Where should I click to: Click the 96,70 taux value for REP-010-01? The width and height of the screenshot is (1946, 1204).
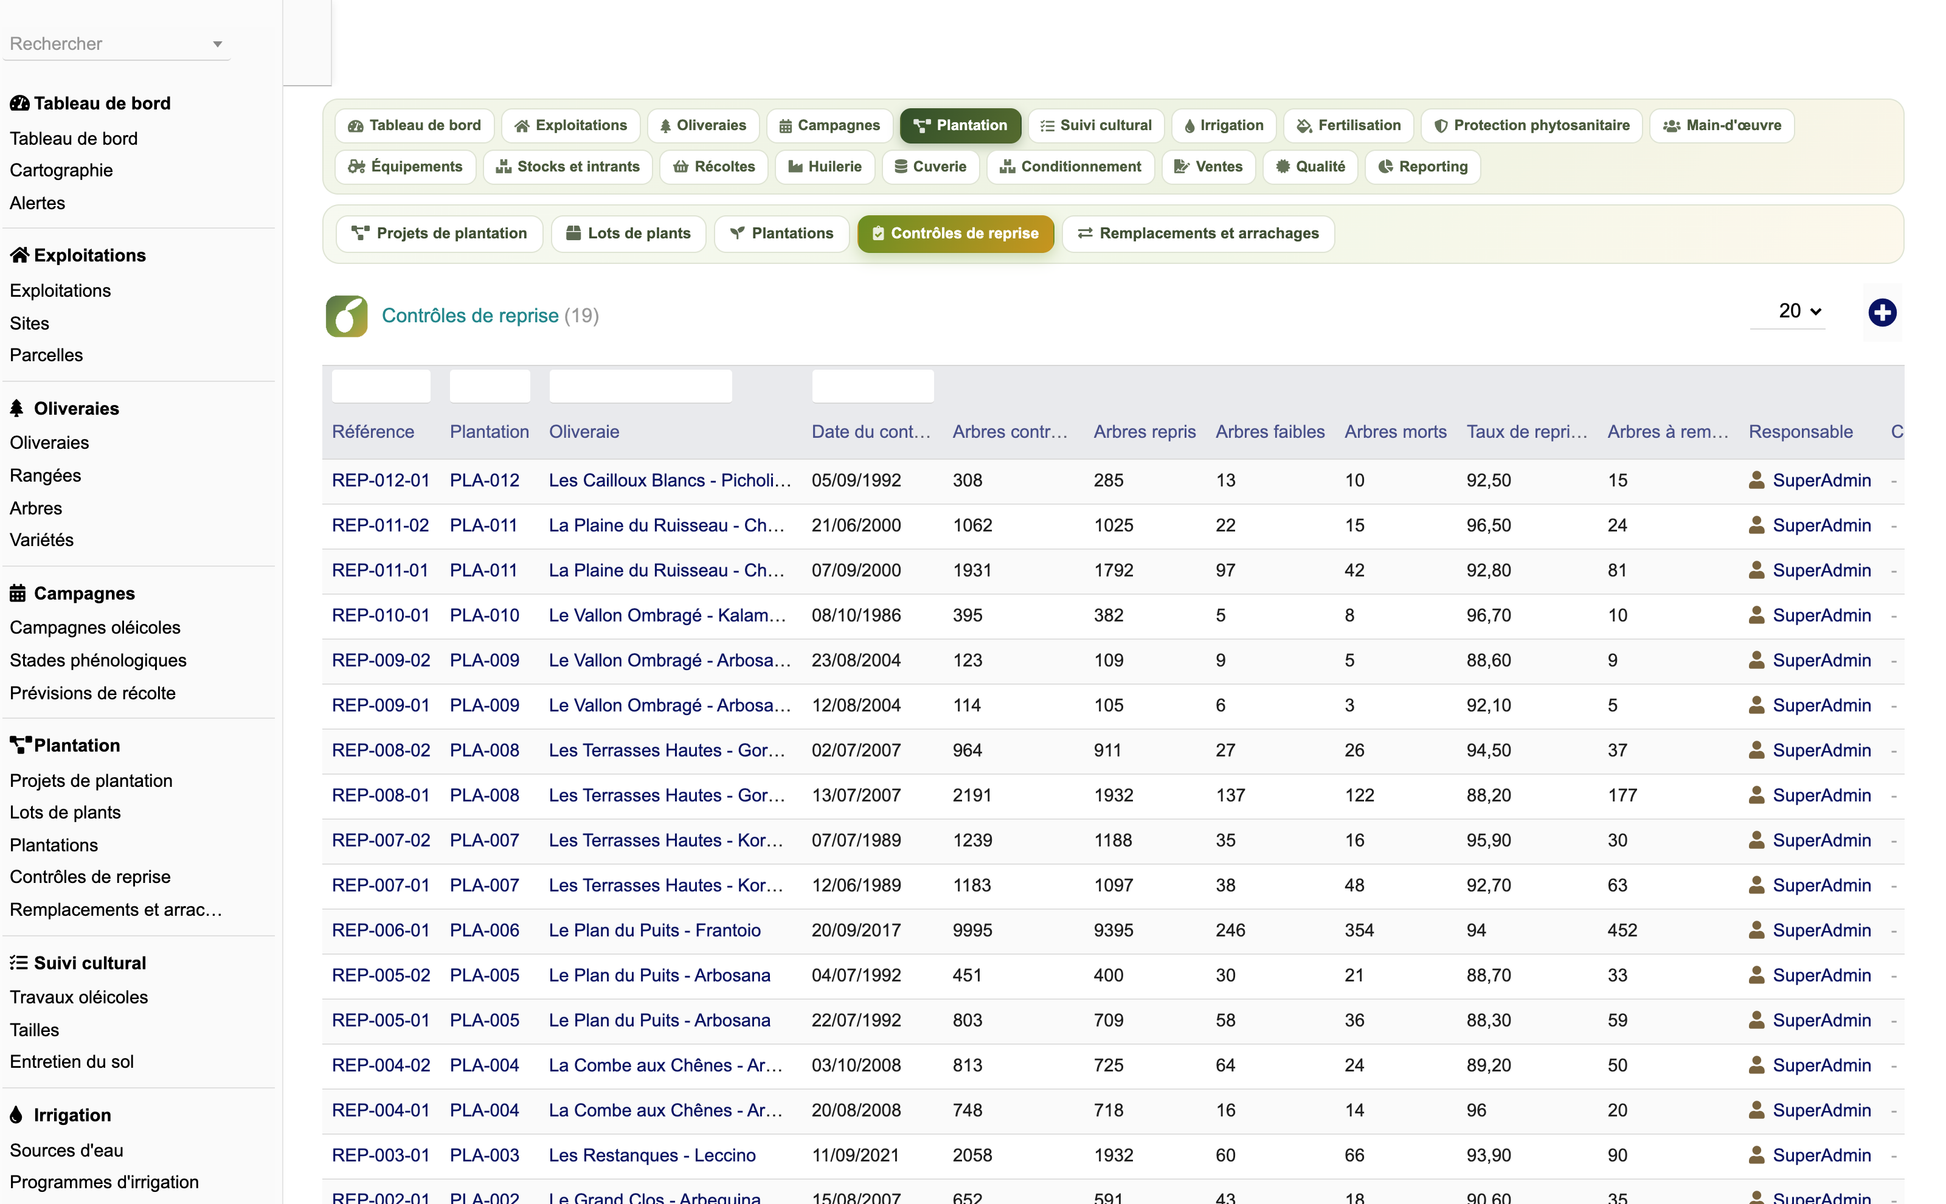point(1488,616)
